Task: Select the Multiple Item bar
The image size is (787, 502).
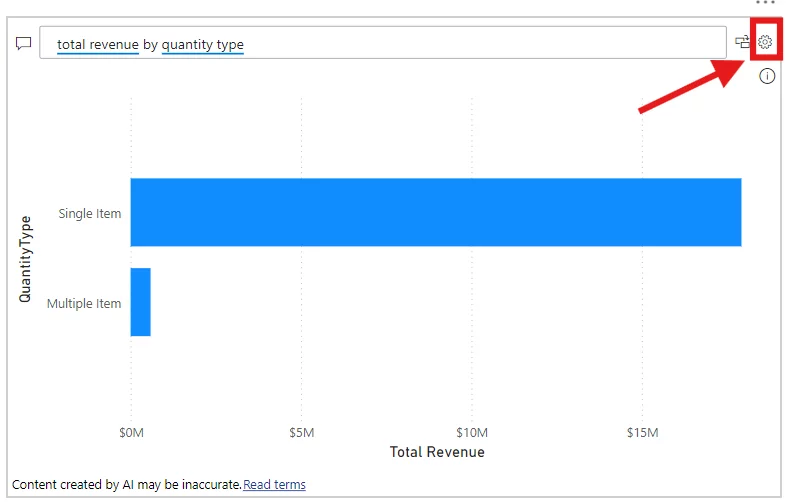Action: pos(140,302)
